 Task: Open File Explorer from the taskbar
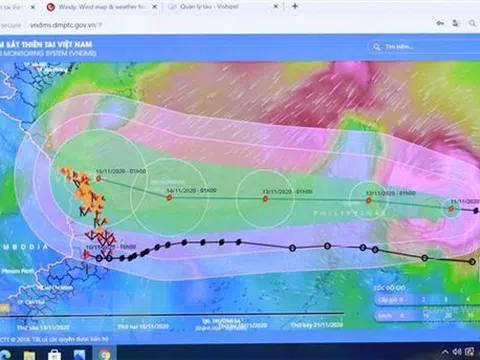coord(30,355)
